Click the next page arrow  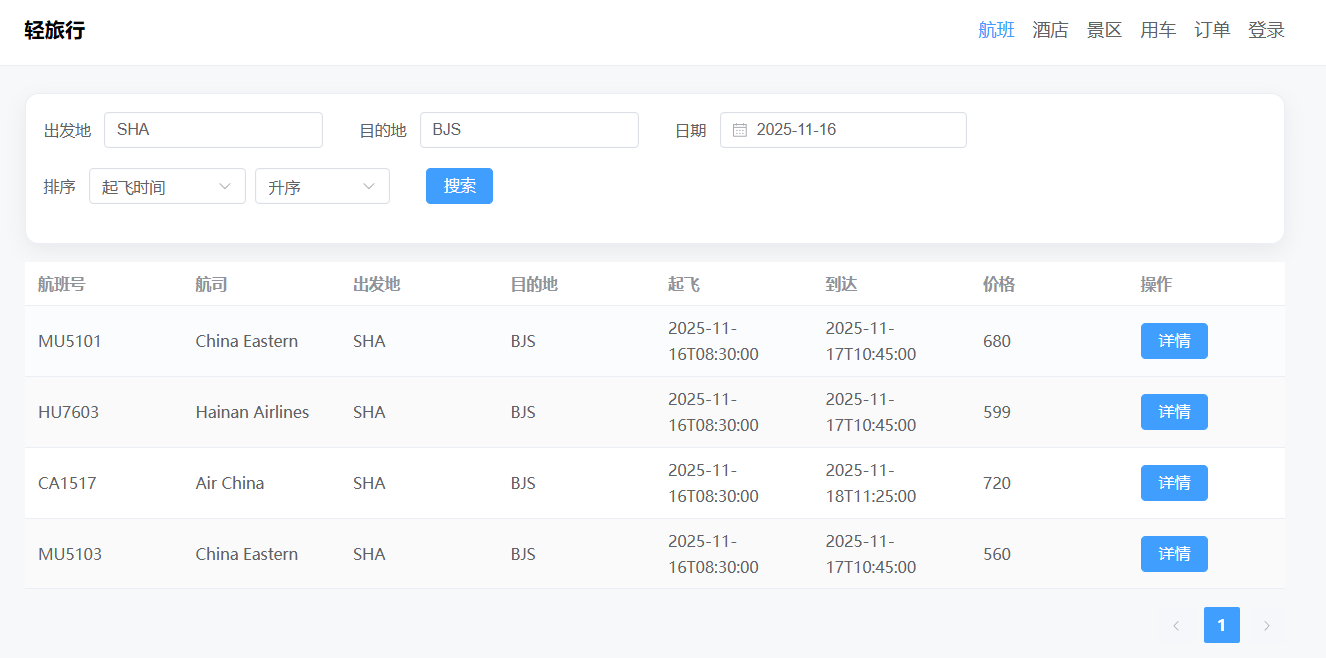tap(1266, 625)
